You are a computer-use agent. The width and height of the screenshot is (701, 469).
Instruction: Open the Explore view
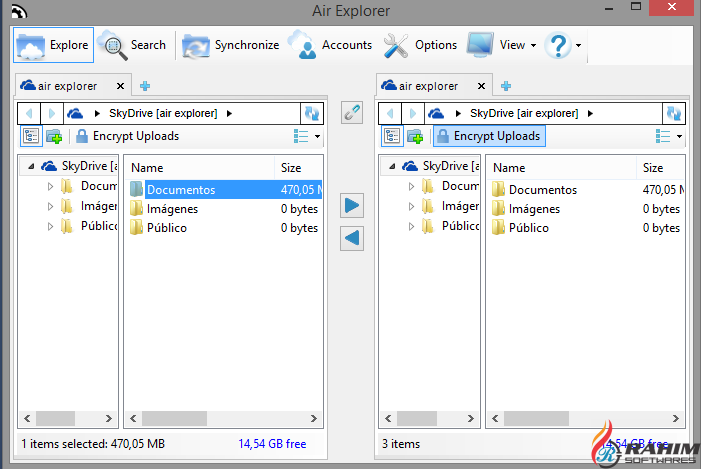[x=53, y=45]
